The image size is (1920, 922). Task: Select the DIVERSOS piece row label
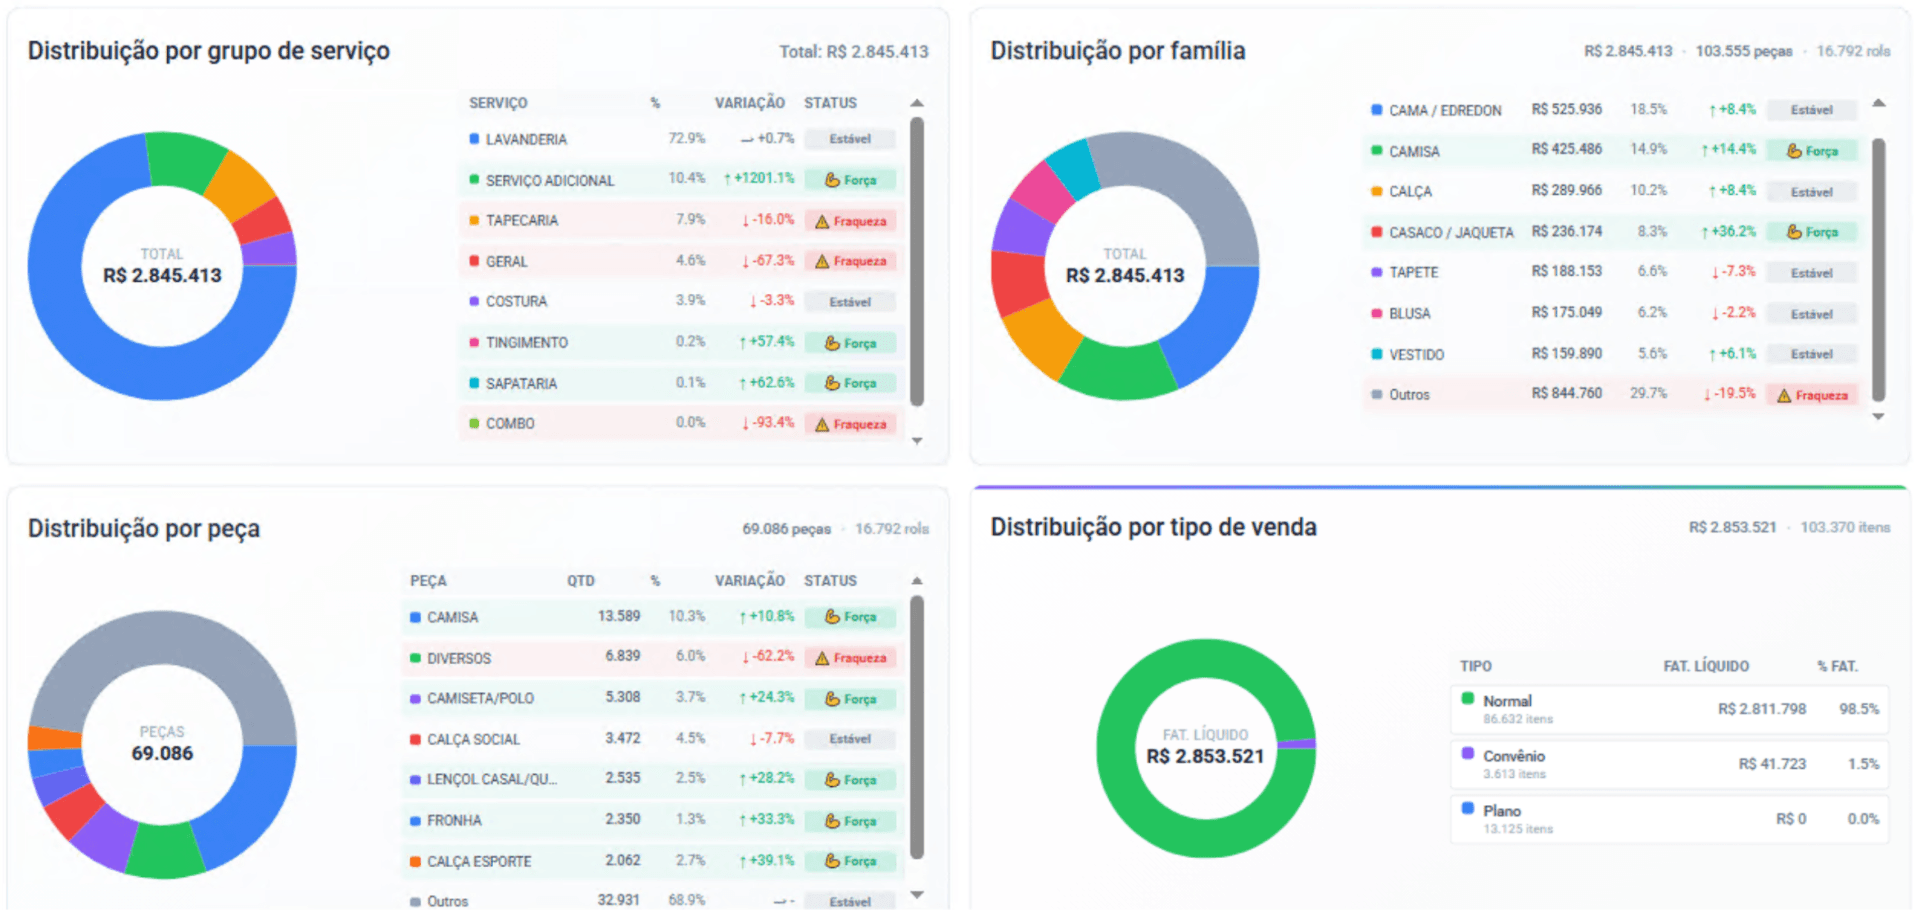point(459,658)
